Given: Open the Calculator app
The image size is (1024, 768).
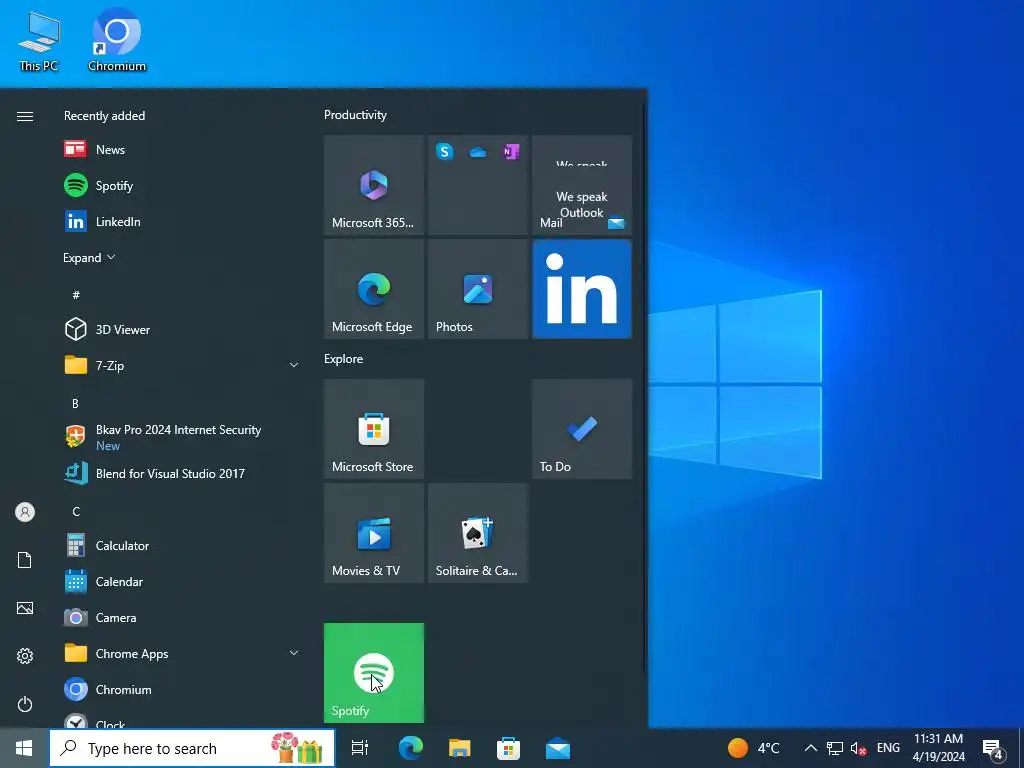Looking at the screenshot, I should [182, 545].
